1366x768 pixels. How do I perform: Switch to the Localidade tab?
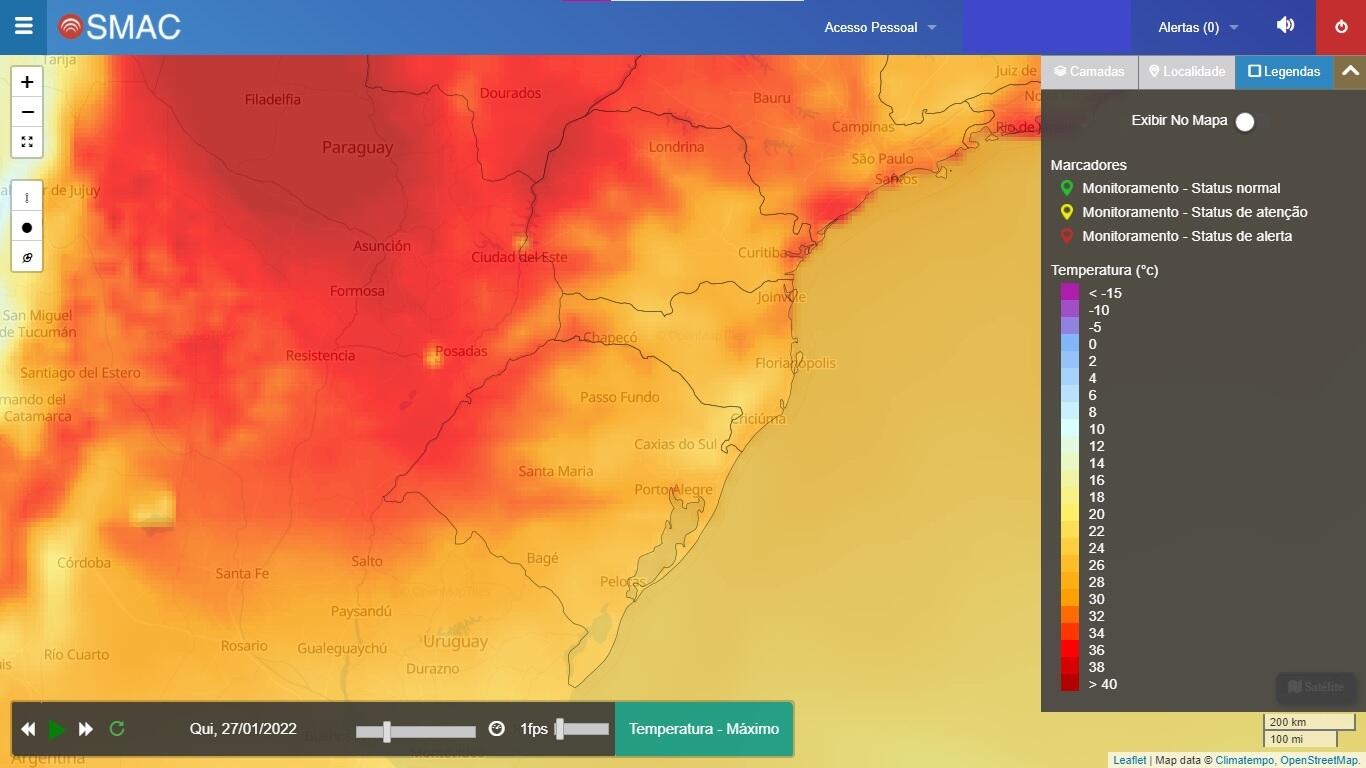[x=1187, y=72]
